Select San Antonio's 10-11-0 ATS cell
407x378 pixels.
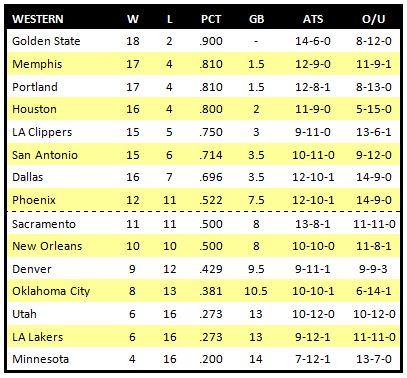(x=313, y=155)
